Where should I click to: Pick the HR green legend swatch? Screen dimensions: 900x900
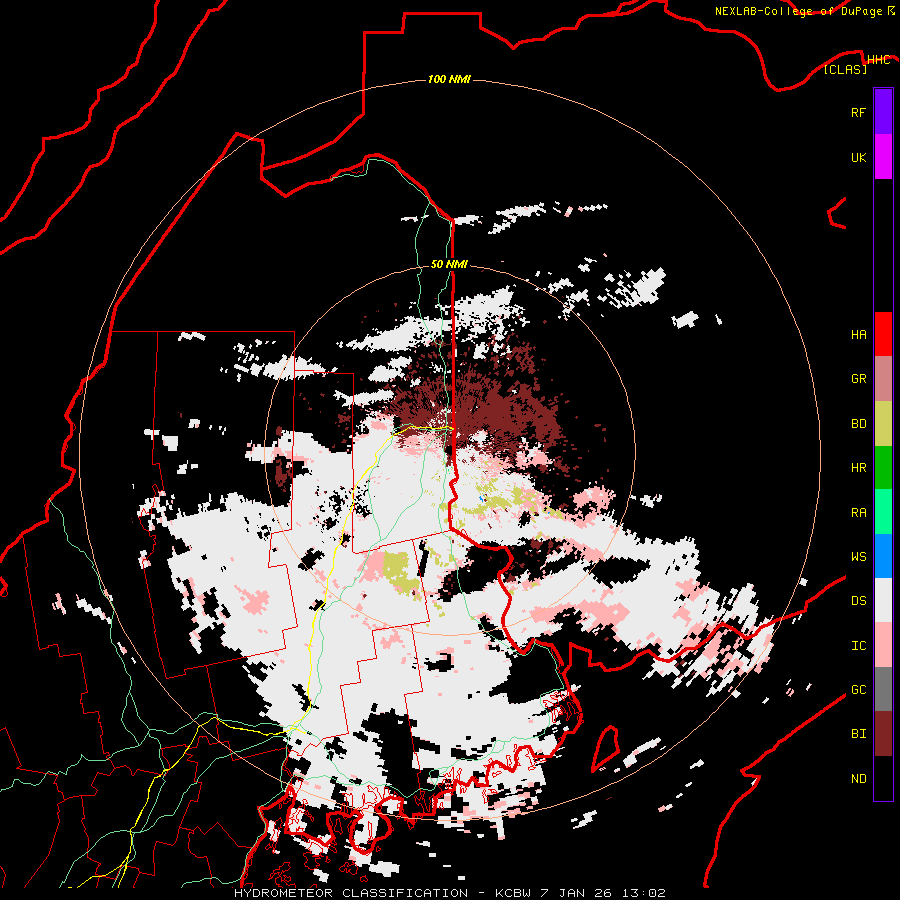click(x=883, y=468)
